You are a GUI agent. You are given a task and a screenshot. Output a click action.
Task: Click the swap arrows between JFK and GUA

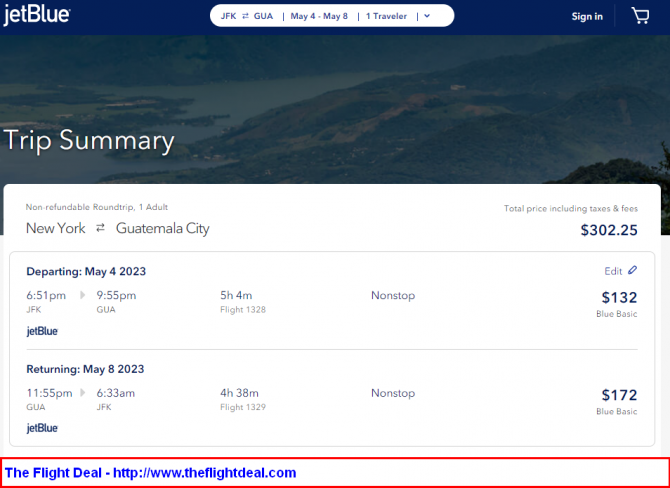245,16
